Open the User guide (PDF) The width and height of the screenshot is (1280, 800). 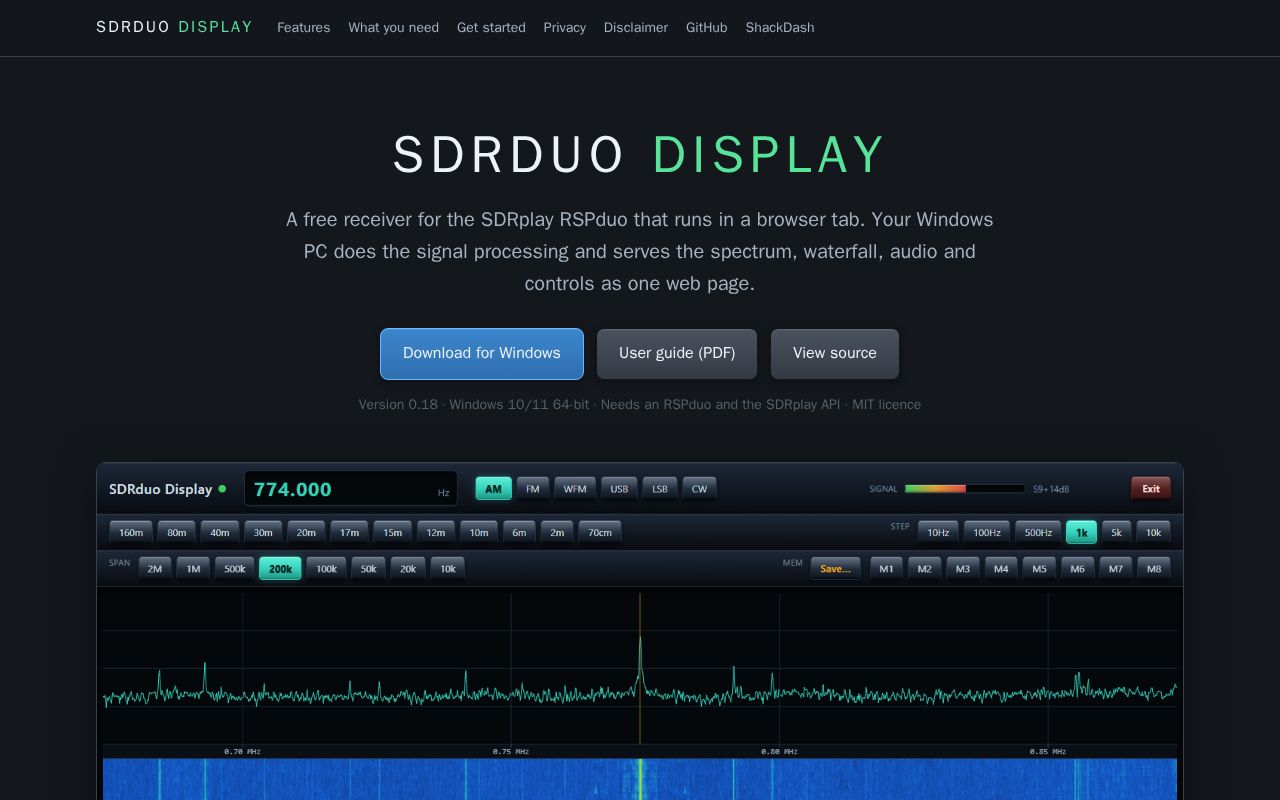point(677,354)
